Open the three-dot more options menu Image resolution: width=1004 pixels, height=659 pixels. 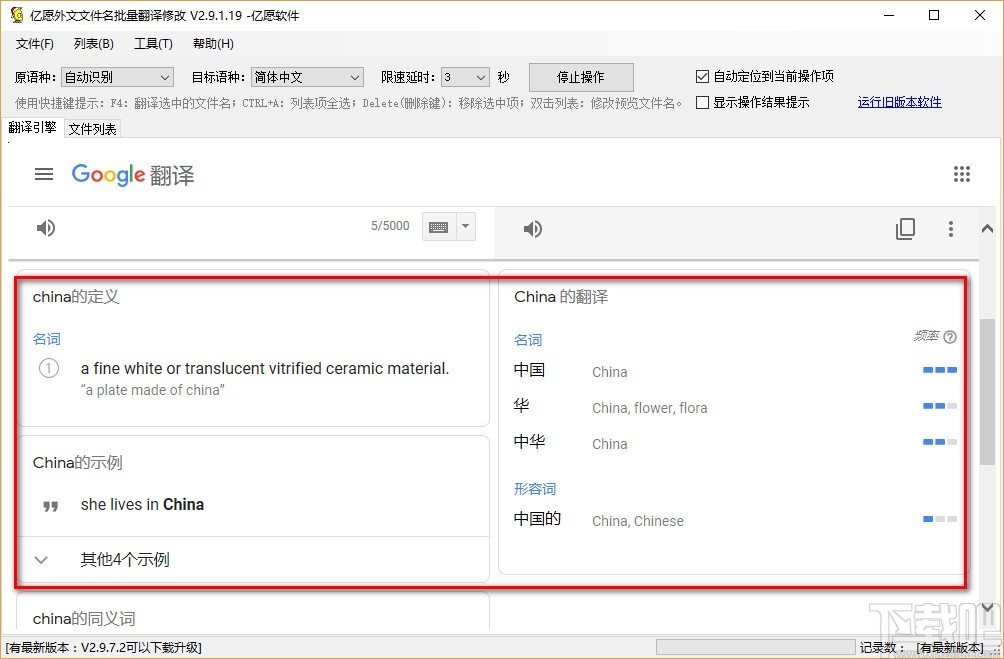click(x=951, y=229)
